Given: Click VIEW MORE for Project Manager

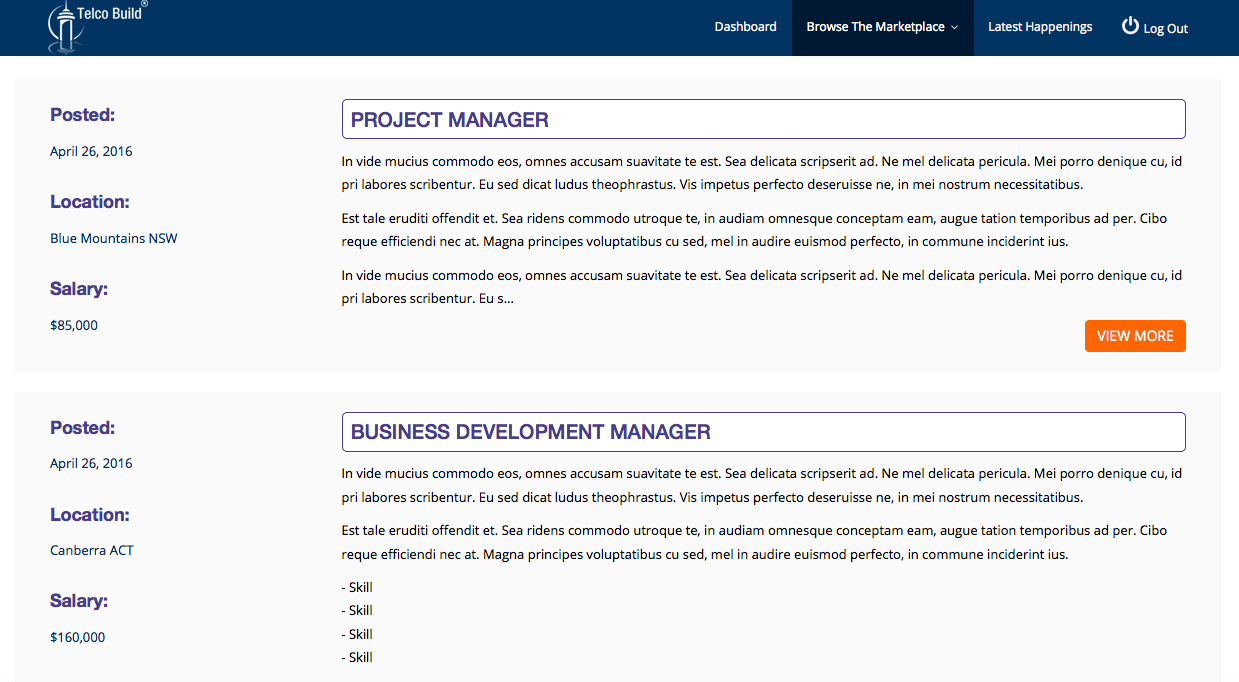Looking at the screenshot, I should [1135, 336].
